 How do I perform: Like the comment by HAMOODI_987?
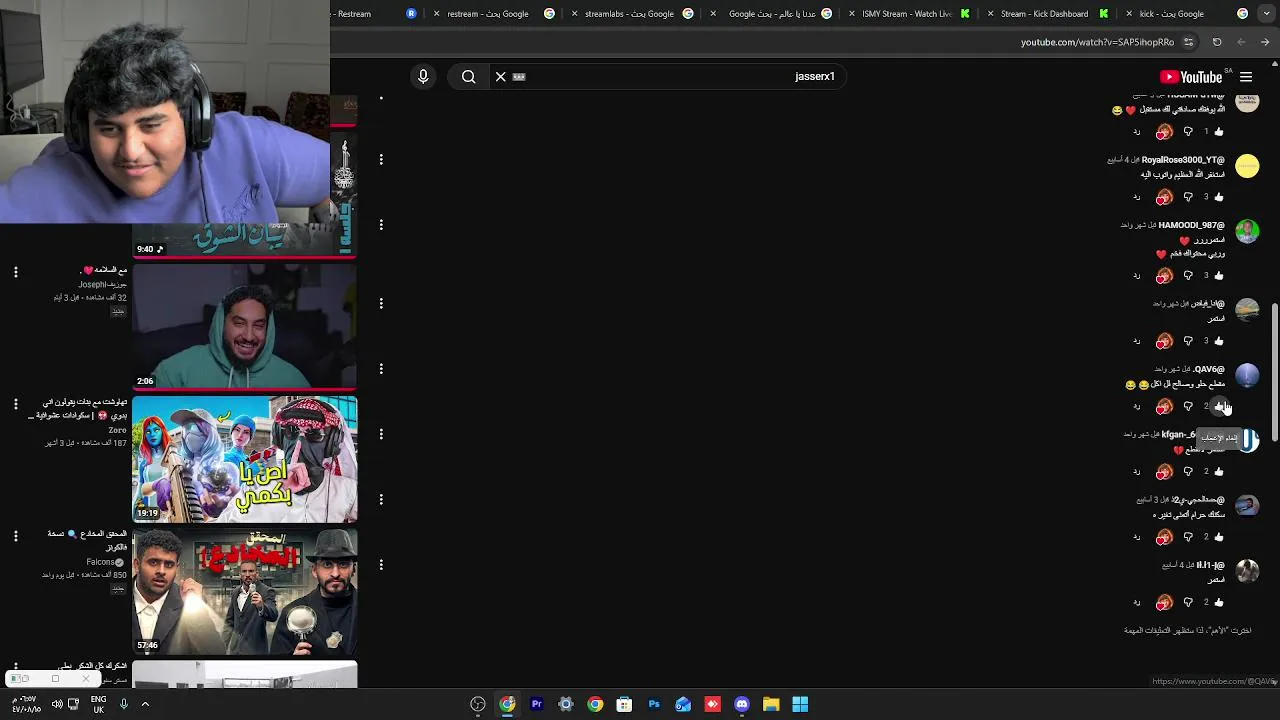pyautogui.click(x=1218, y=275)
